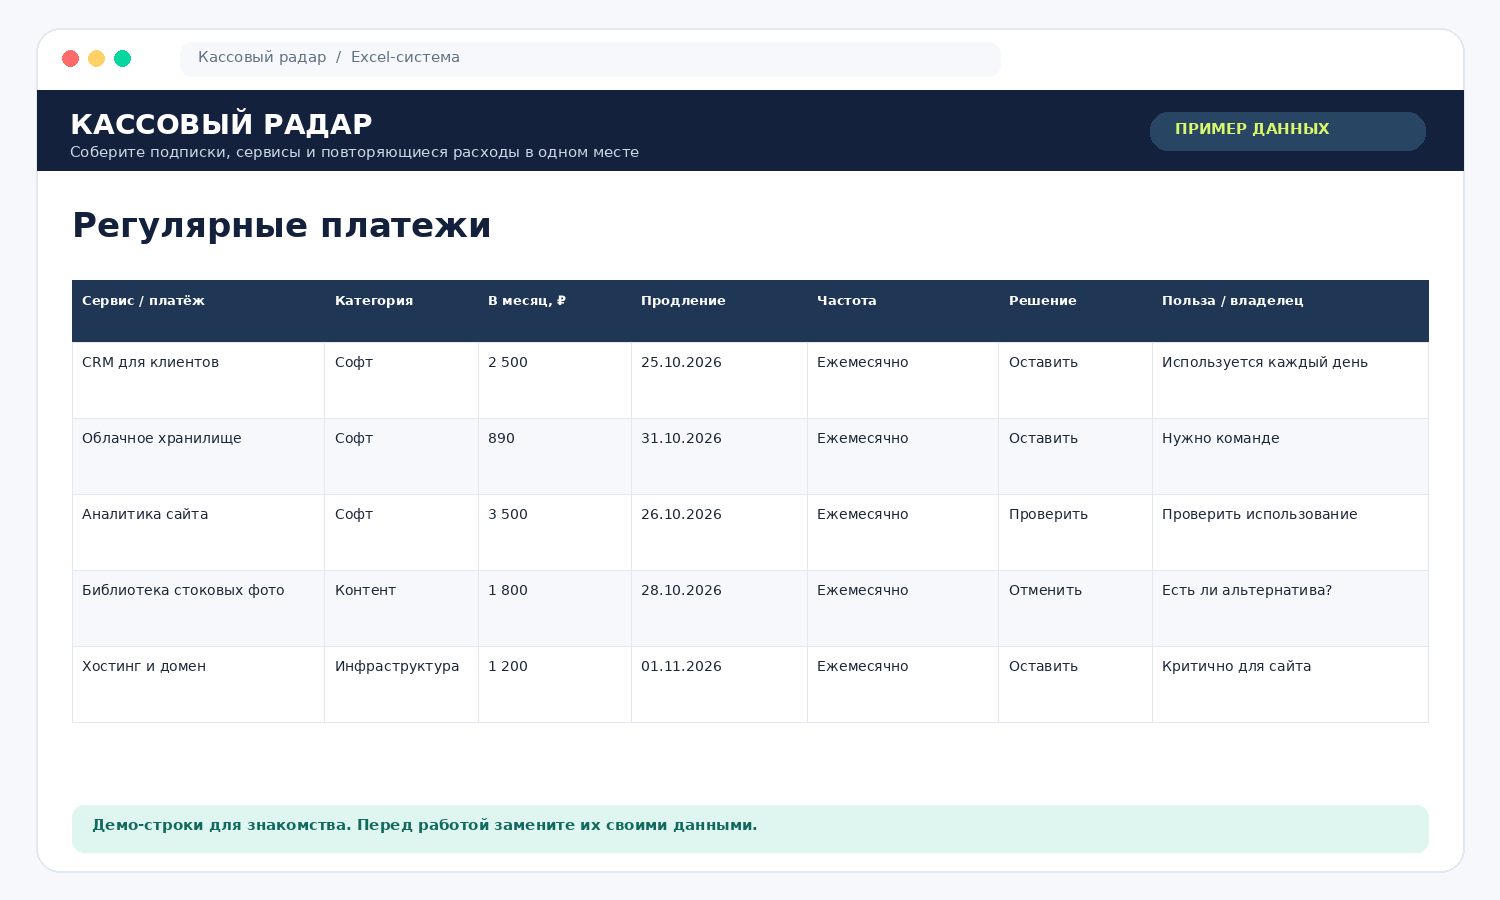Select the renewal date 31.10.2026
The image size is (1500, 900).
(x=719, y=456)
